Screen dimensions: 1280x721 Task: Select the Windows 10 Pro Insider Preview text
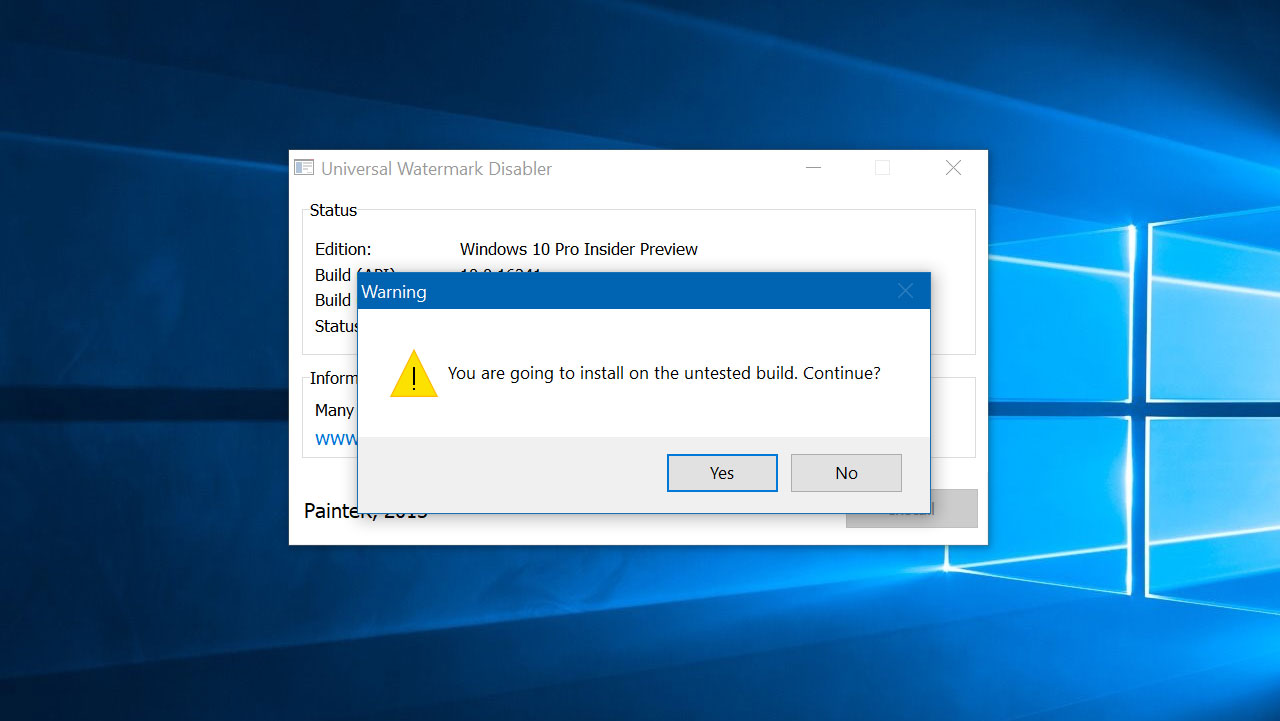[x=578, y=249]
